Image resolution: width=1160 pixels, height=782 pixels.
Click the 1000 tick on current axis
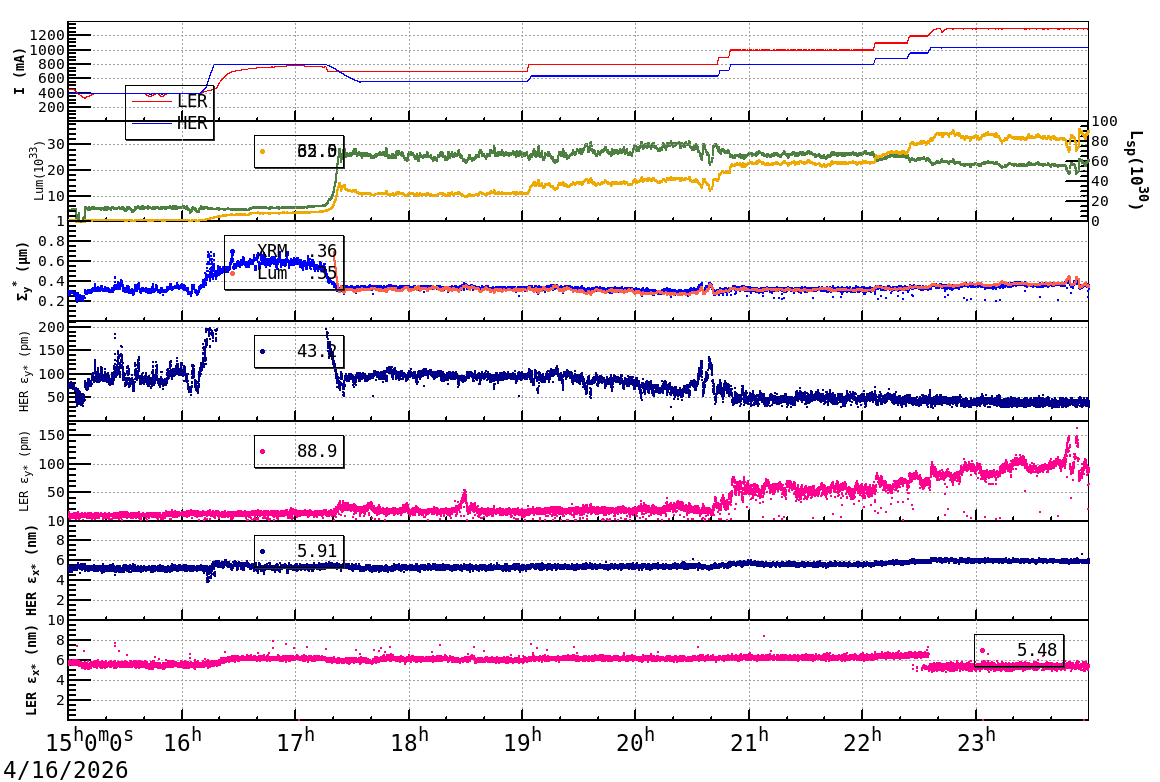tap(48, 50)
